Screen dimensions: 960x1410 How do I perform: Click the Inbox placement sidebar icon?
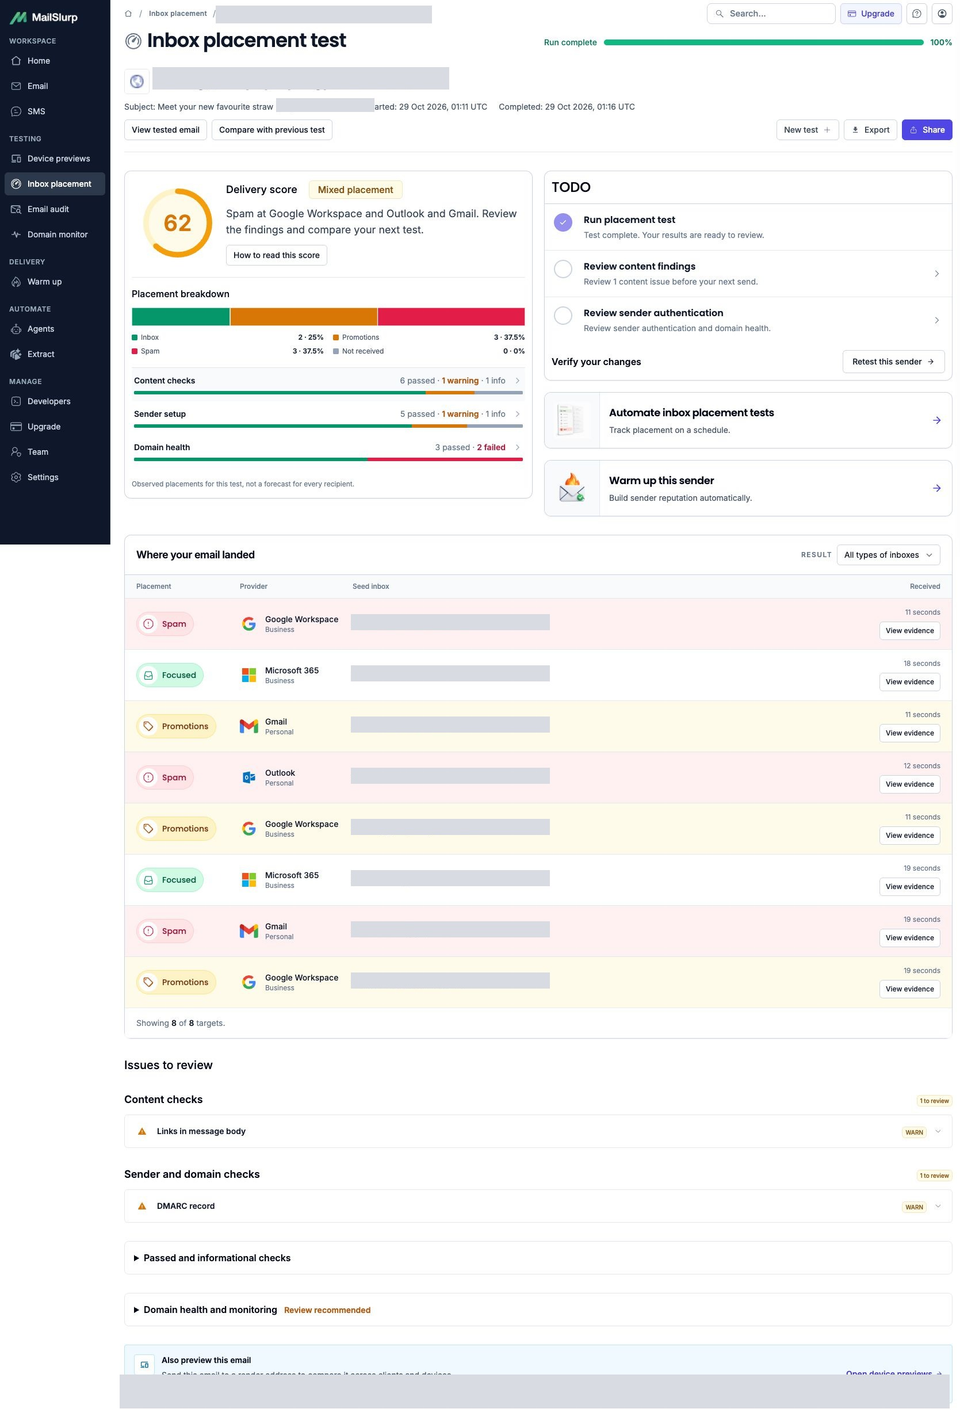pos(16,184)
